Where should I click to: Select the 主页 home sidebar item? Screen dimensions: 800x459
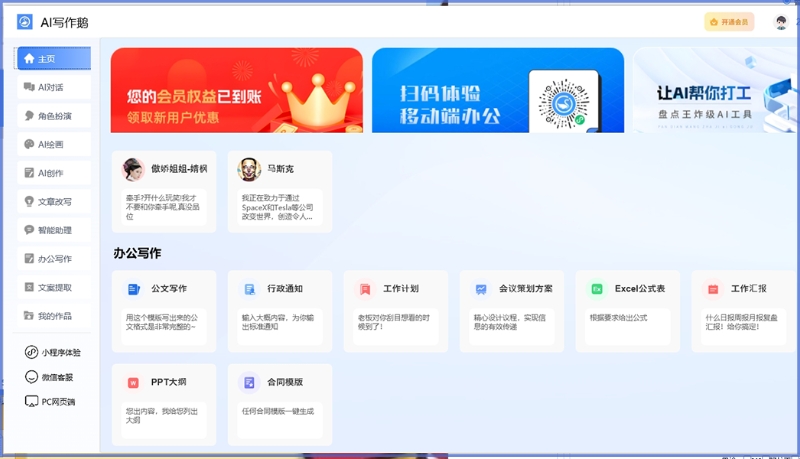(x=54, y=58)
